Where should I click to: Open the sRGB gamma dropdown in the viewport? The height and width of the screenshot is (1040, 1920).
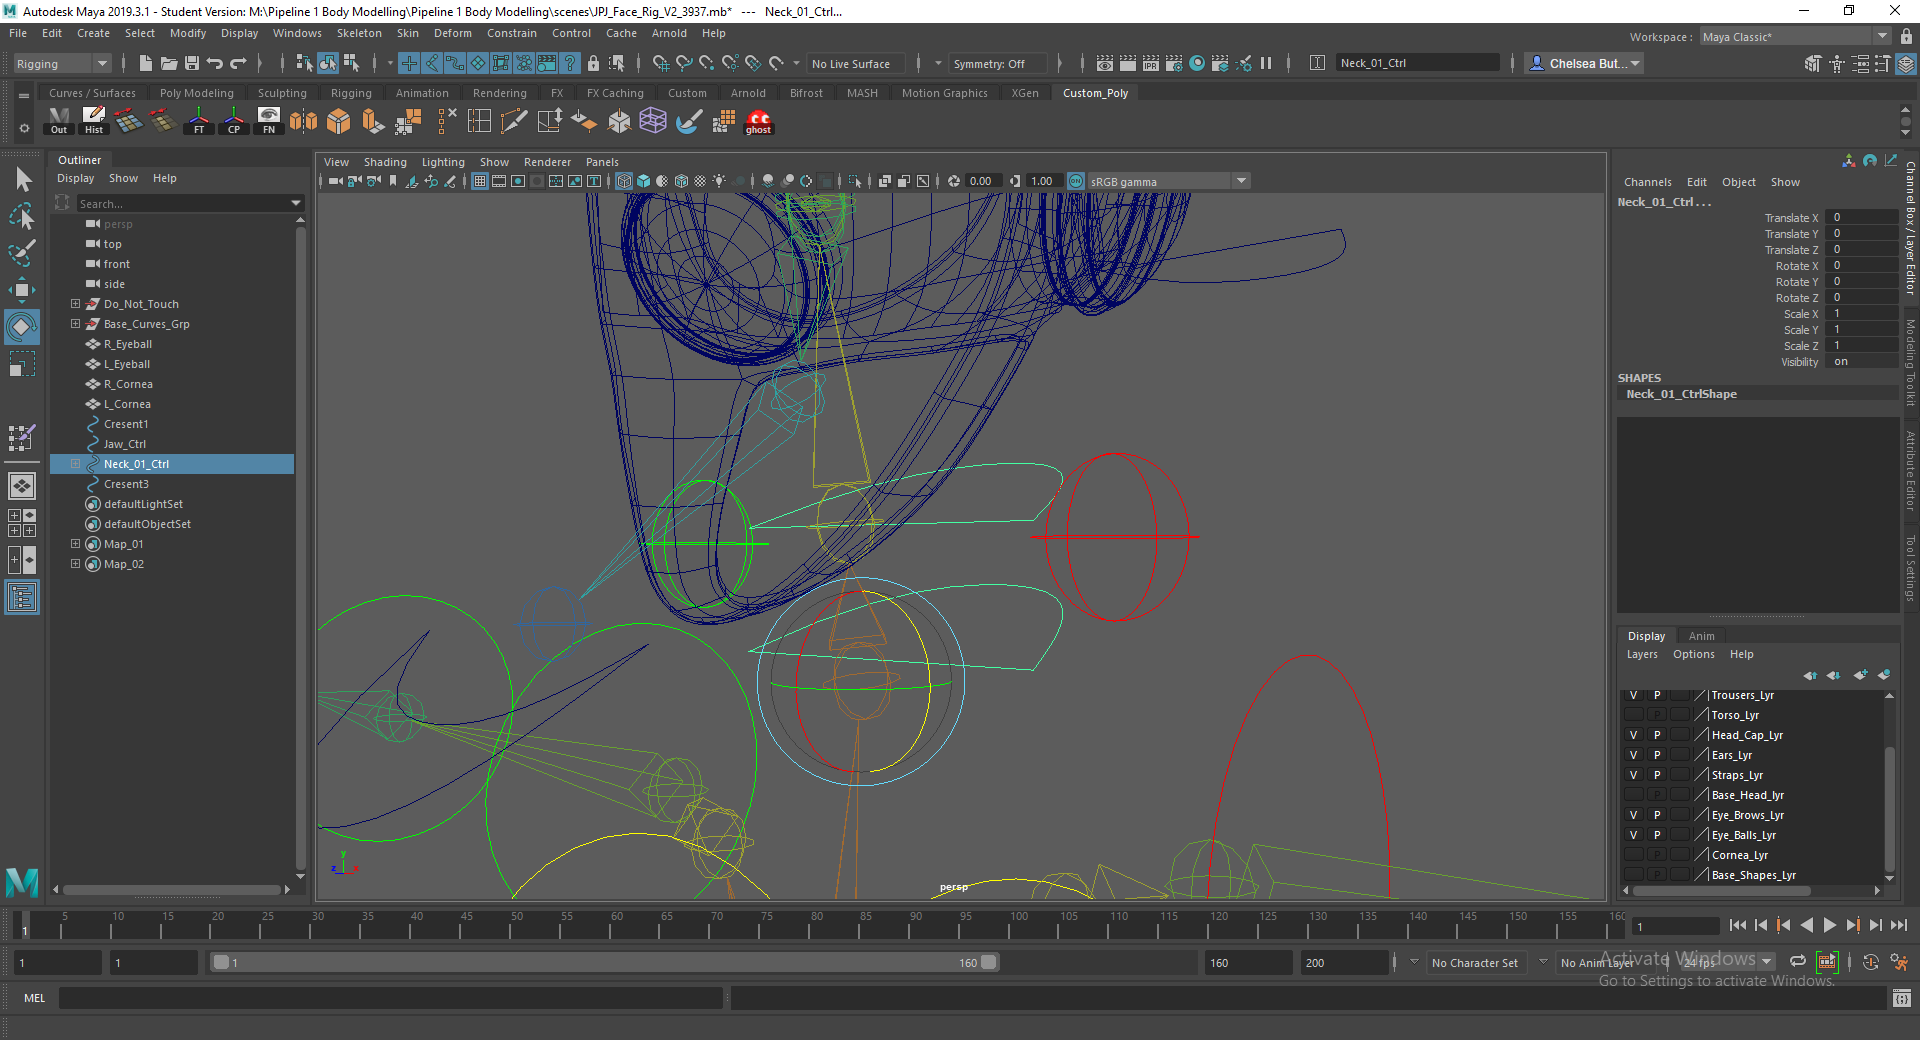coord(1240,181)
